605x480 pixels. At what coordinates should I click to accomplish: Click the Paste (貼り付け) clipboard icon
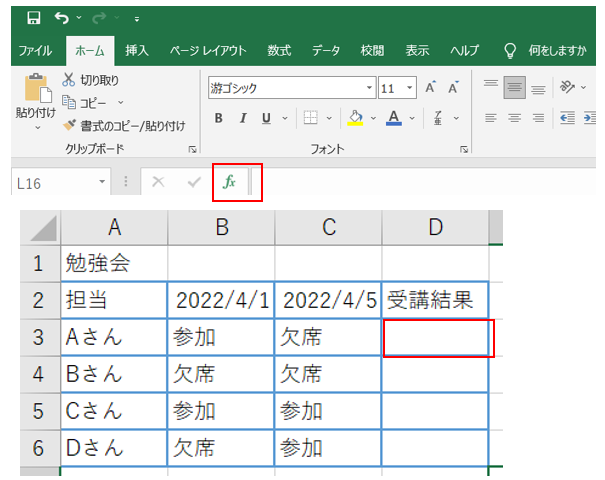34,90
